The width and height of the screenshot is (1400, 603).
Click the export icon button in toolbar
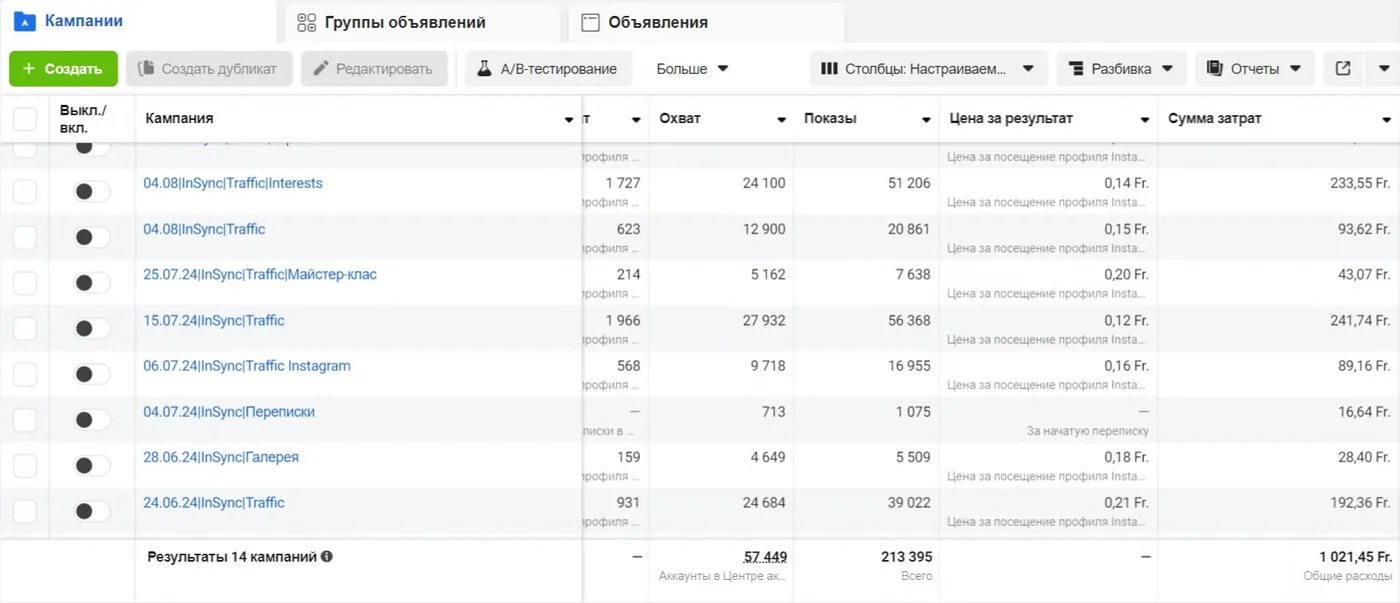coord(1343,69)
